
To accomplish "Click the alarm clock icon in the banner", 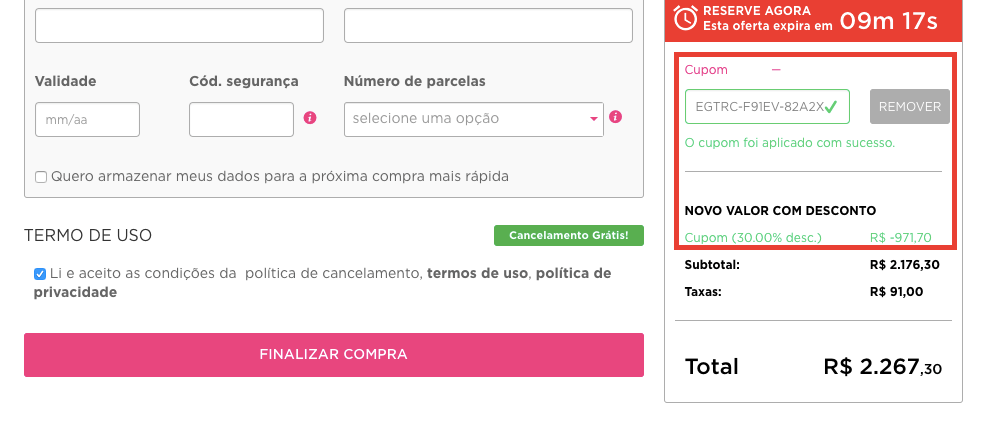I will pyautogui.click(x=685, y=18).
